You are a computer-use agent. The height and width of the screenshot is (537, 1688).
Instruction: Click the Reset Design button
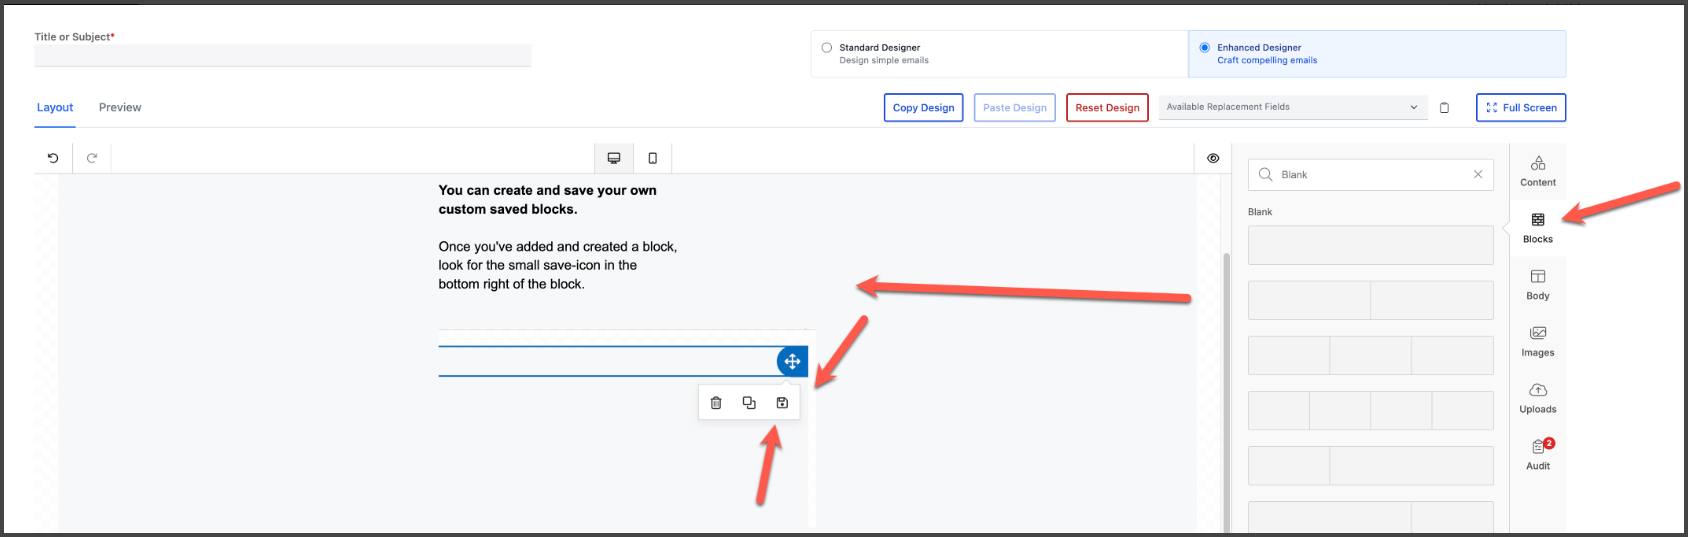tap(1107, 108)
